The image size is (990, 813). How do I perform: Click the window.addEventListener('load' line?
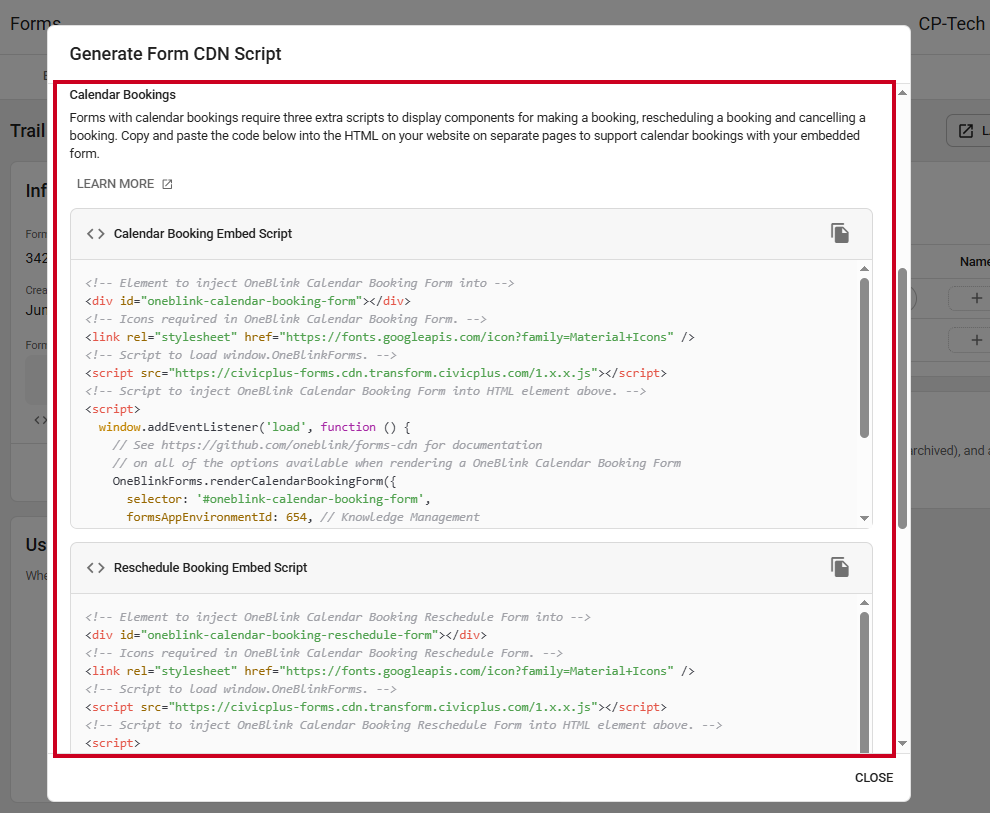tap(254, 427)
